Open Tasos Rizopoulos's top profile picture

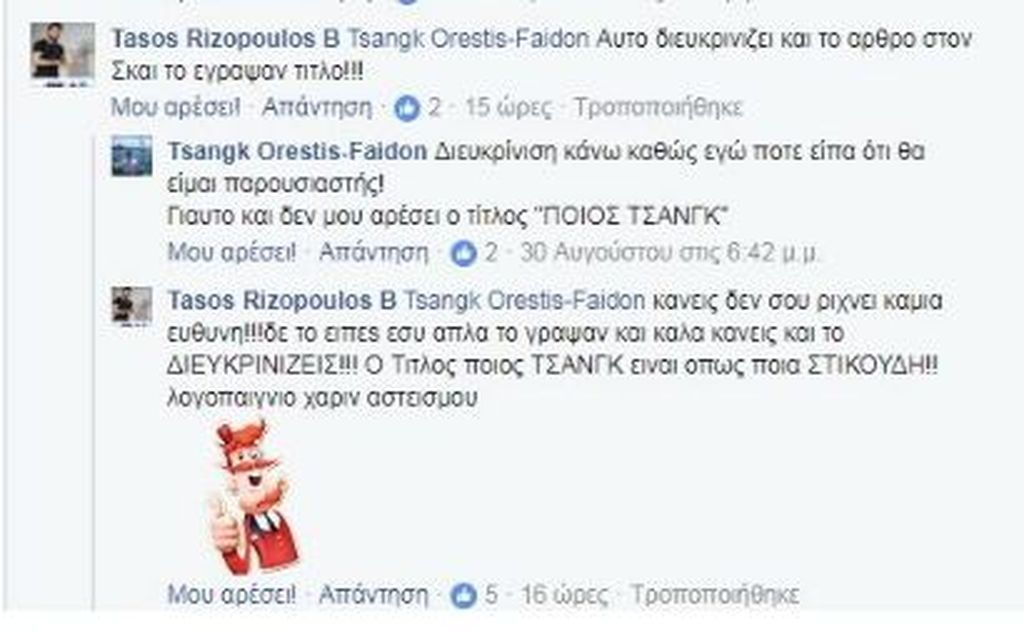(62, 54)
